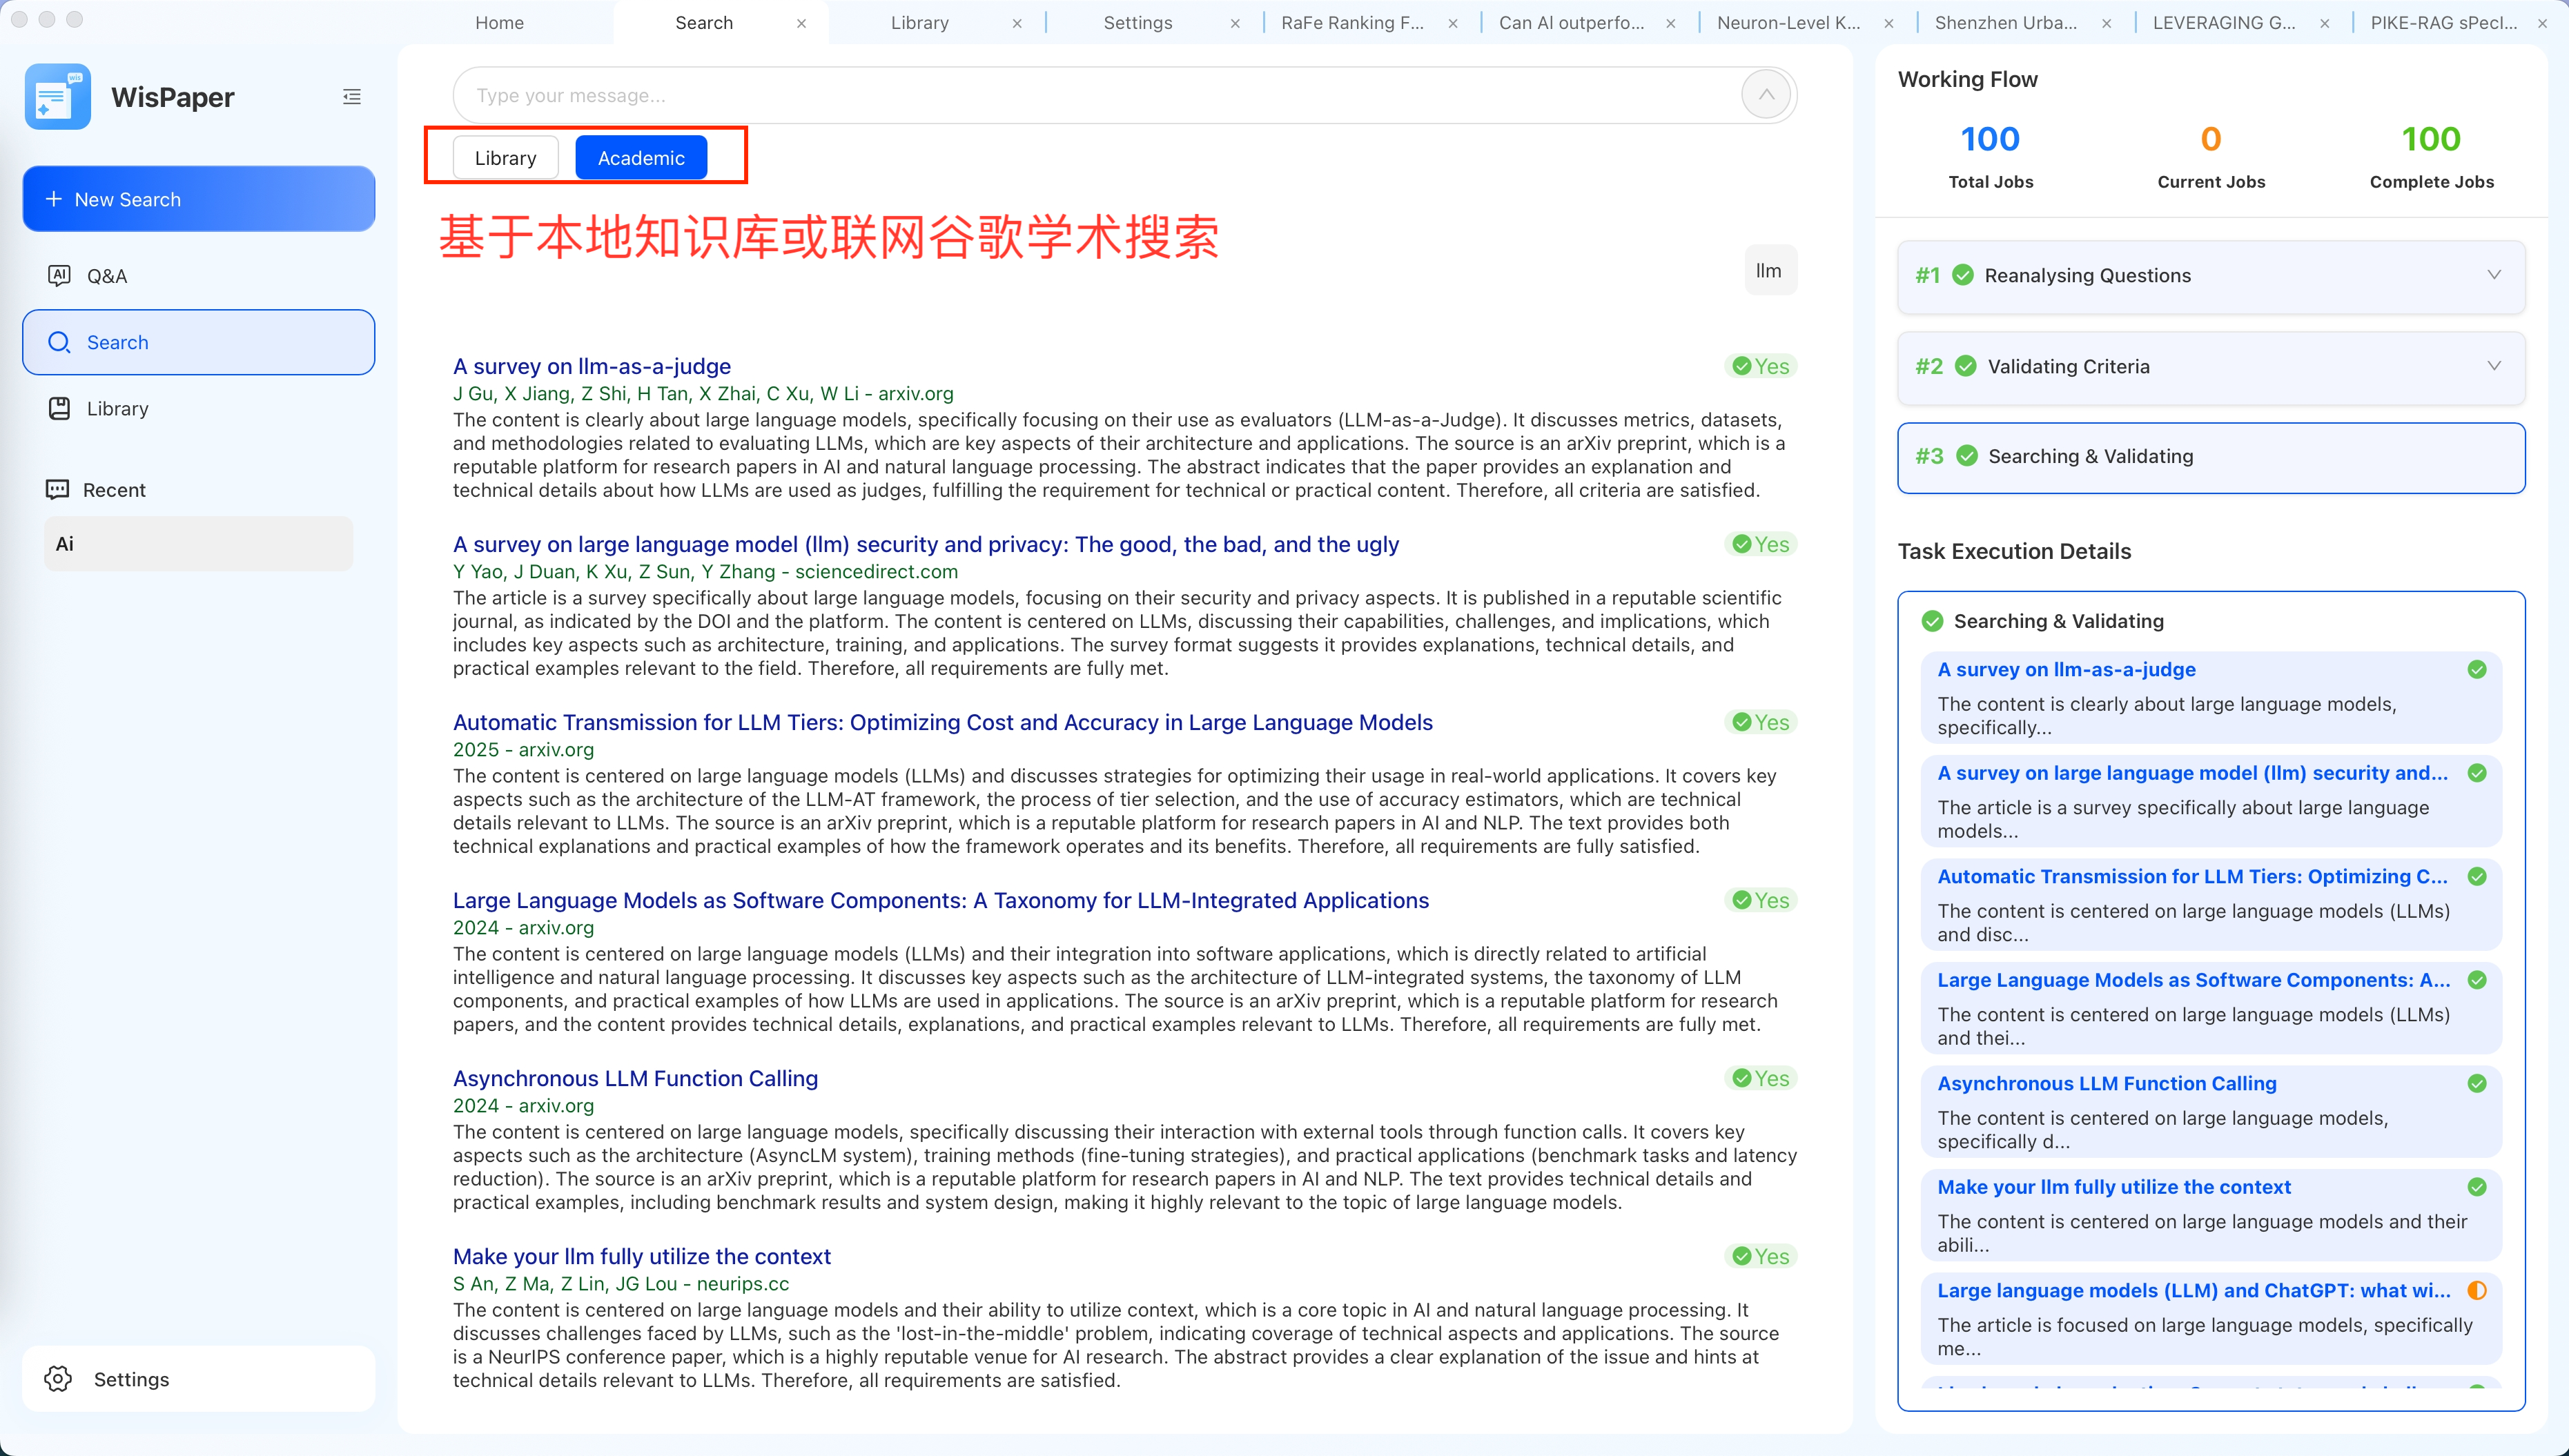Select the Q&A icon in the sidebar
The width and height of the screenshot is (2569, 1456).
60,276
